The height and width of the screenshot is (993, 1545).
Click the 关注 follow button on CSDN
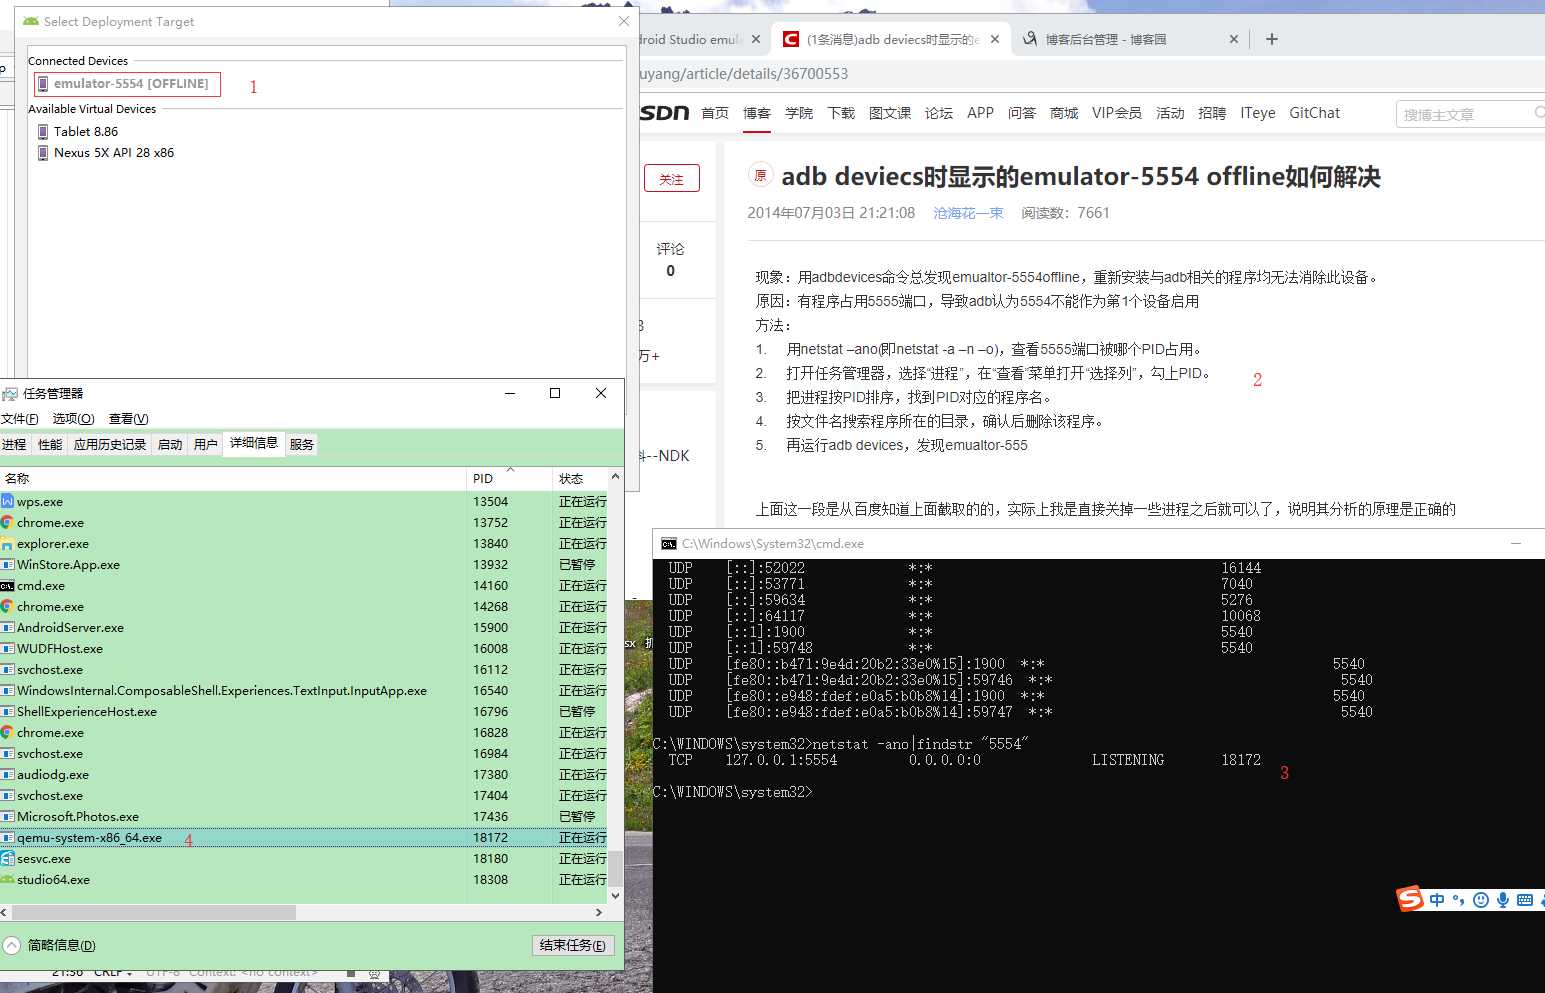pyautogui.click(x=671, y=179)
